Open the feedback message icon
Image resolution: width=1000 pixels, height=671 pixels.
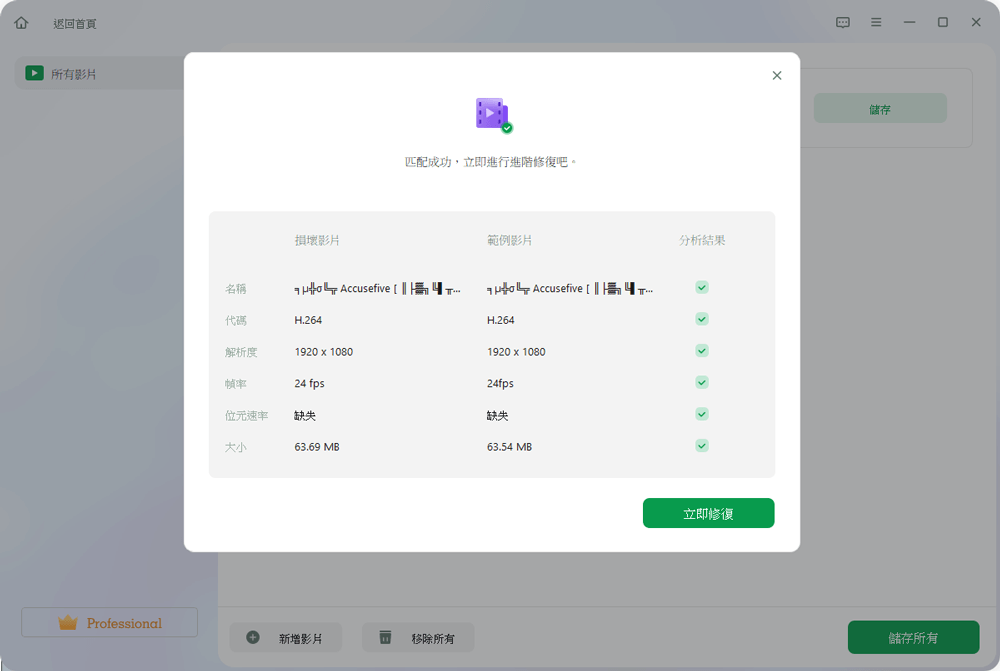coord(843,22)
